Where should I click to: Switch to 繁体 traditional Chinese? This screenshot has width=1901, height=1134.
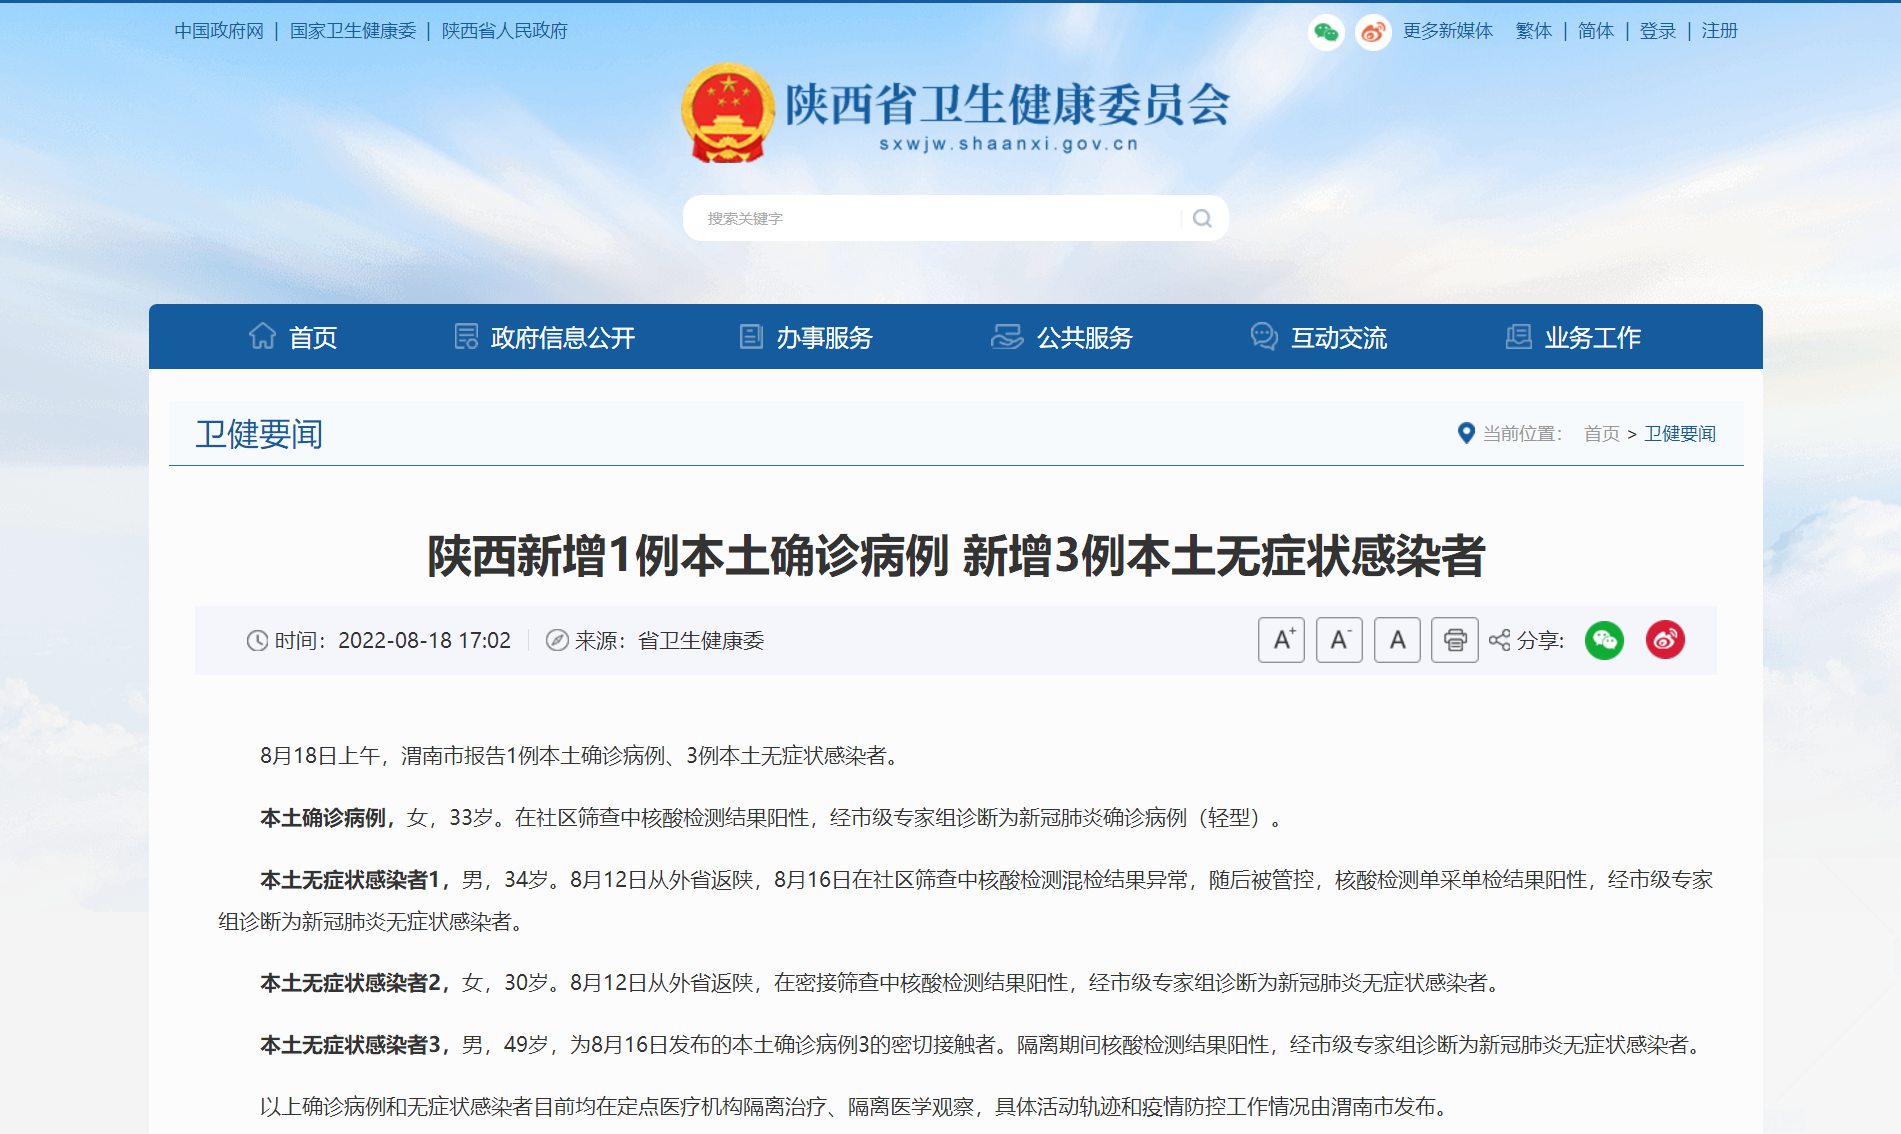coord(1533,31)
